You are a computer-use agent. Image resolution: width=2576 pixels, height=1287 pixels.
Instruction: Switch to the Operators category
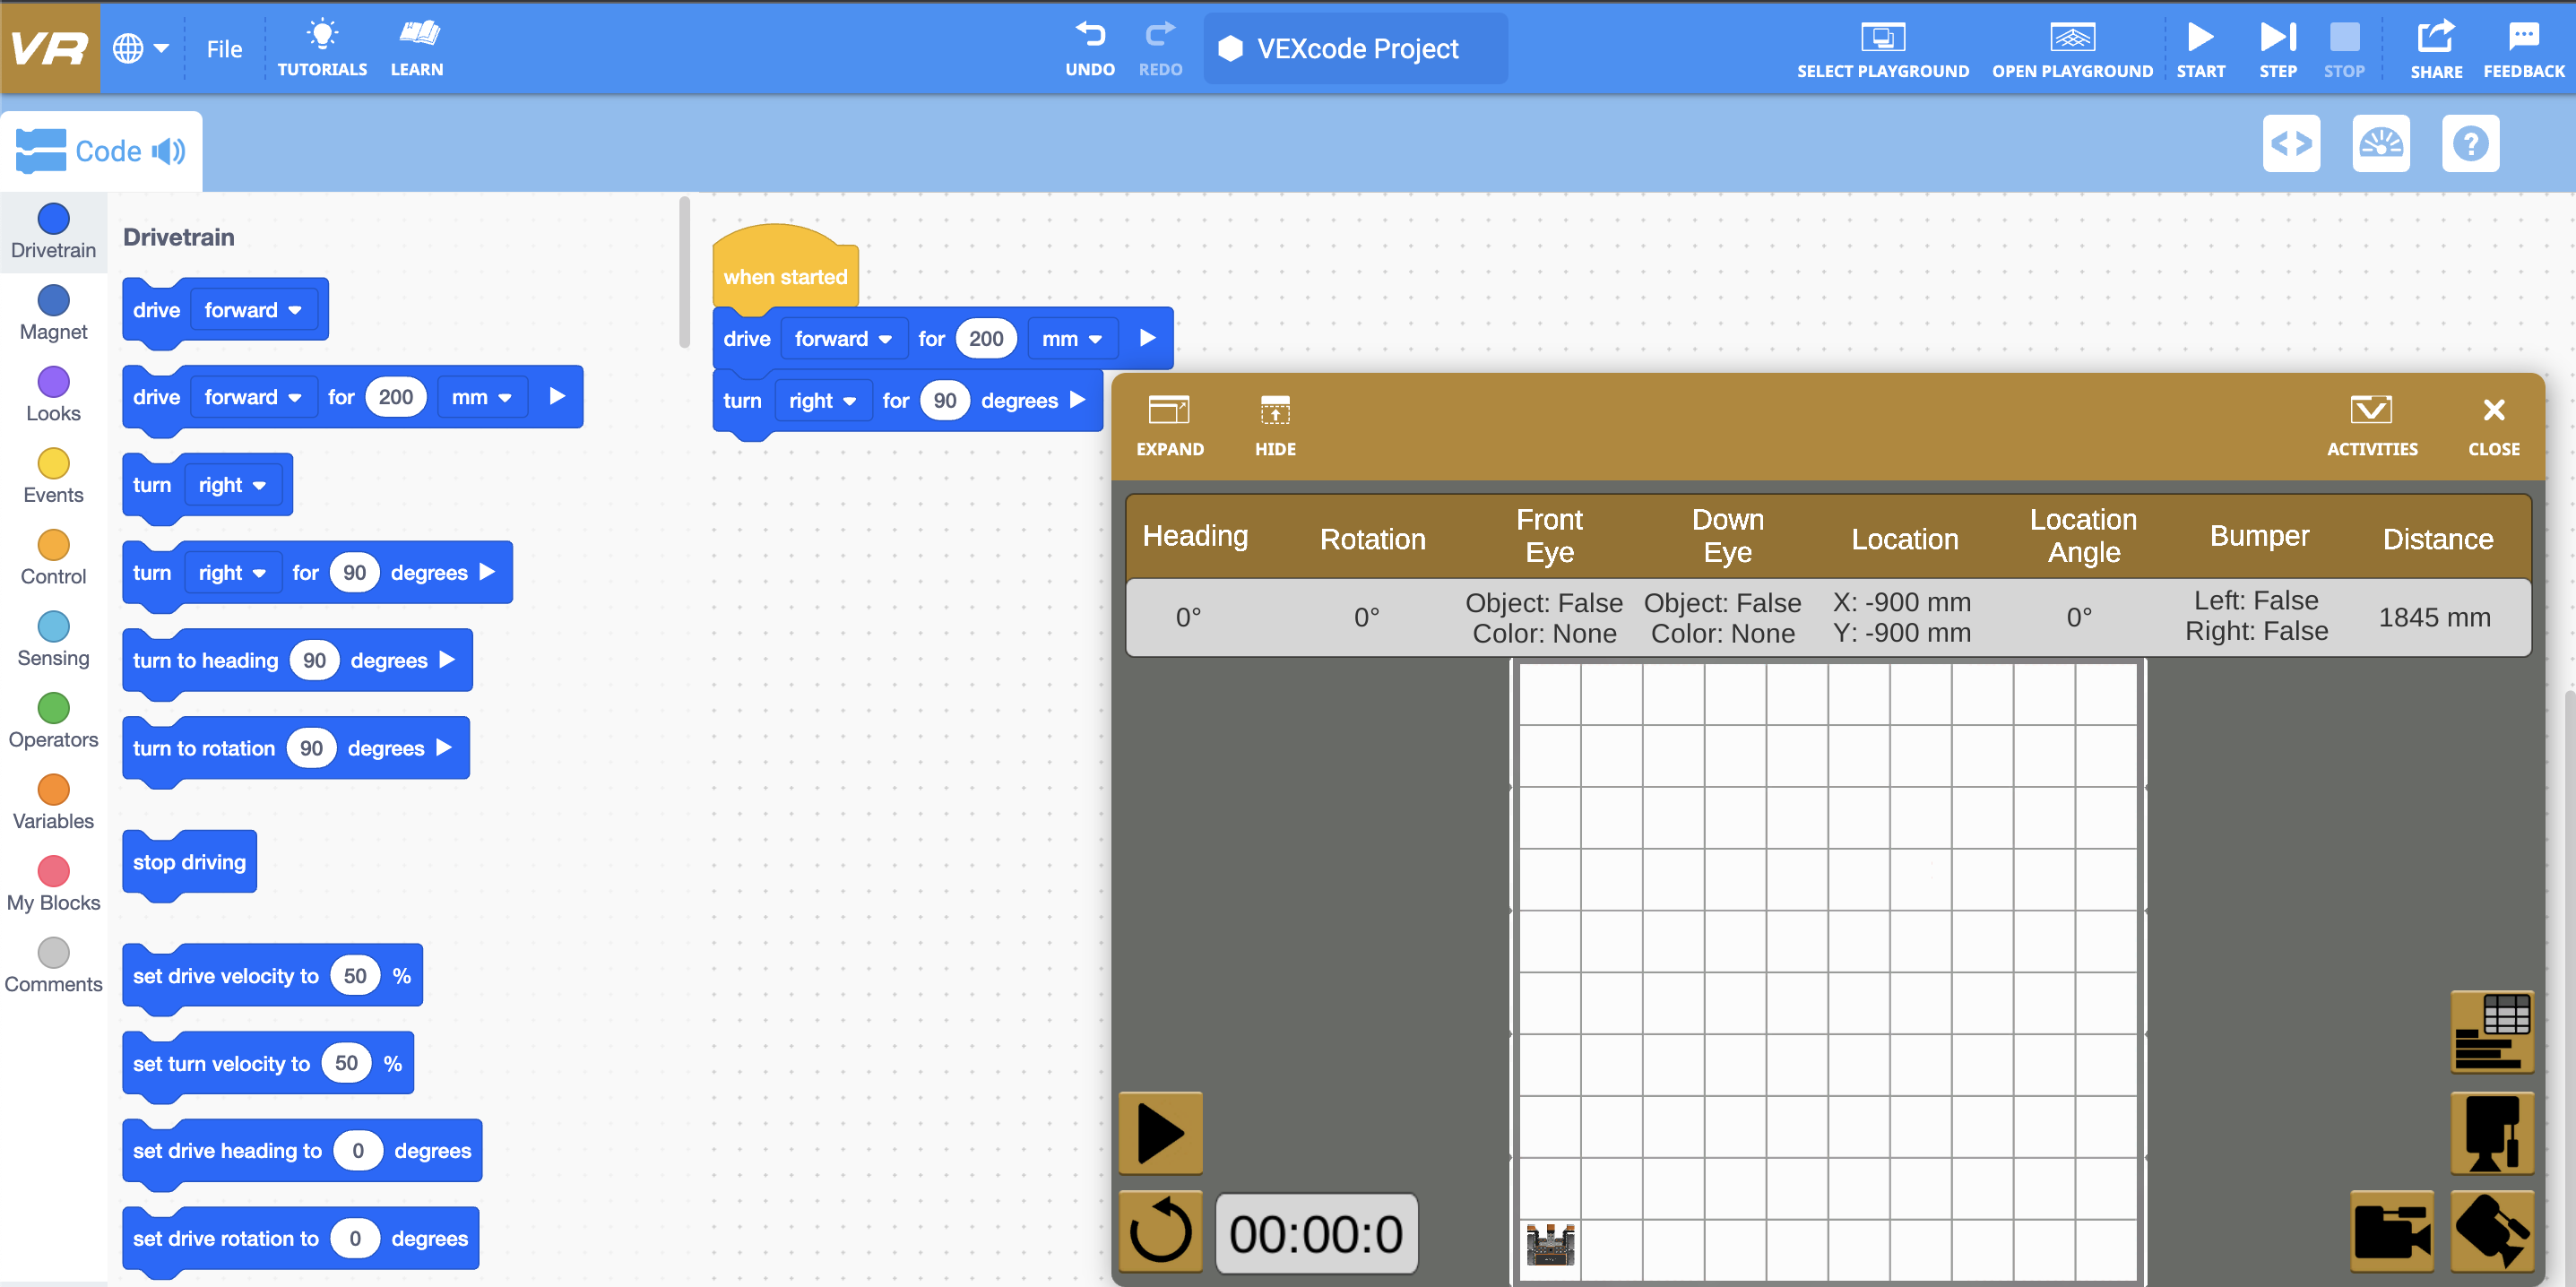pyautogui.click(x=53, y=720)
